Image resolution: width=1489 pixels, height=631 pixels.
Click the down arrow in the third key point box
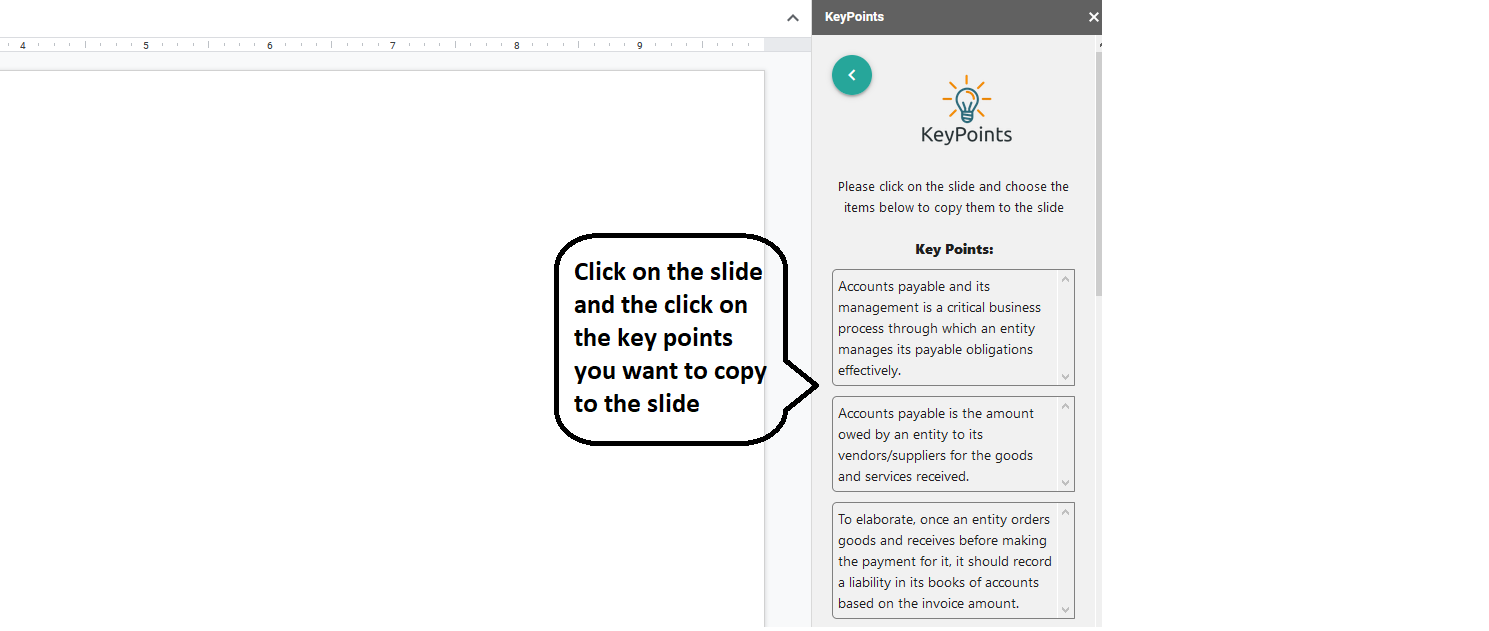click(x=1066, y=609)
